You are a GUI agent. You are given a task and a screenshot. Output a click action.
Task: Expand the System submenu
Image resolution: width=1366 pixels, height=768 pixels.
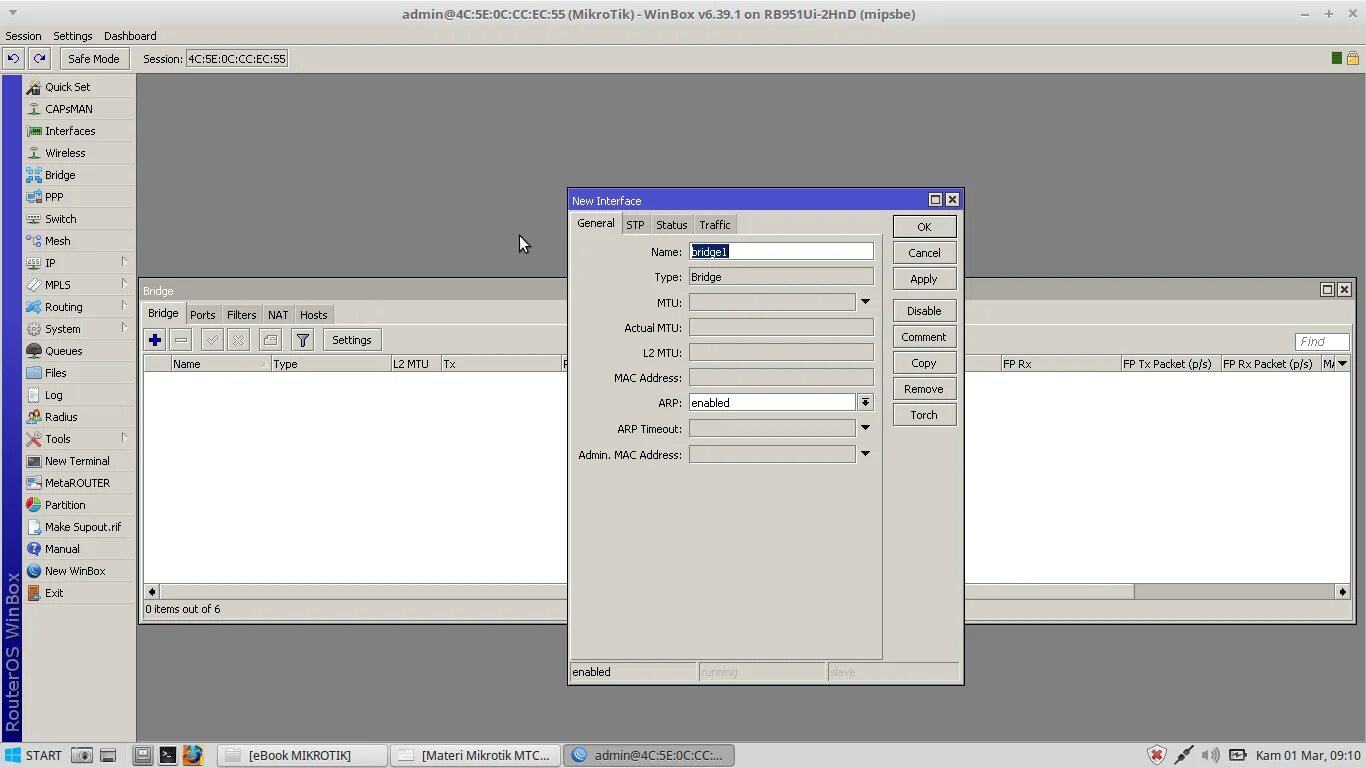tap(124, 328)
